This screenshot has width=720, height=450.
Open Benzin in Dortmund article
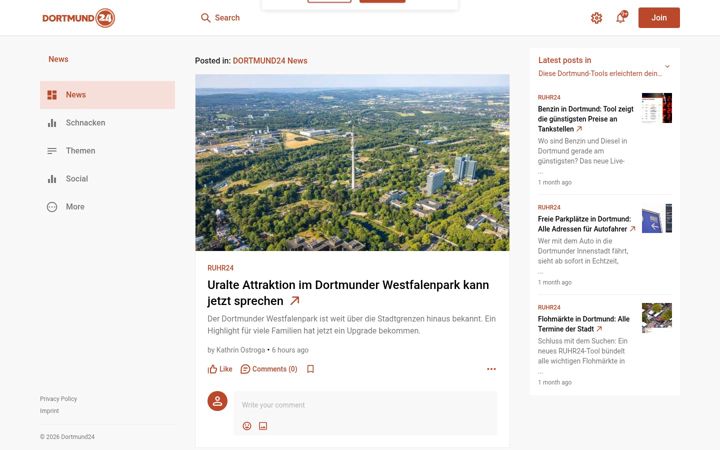point(585,119)
